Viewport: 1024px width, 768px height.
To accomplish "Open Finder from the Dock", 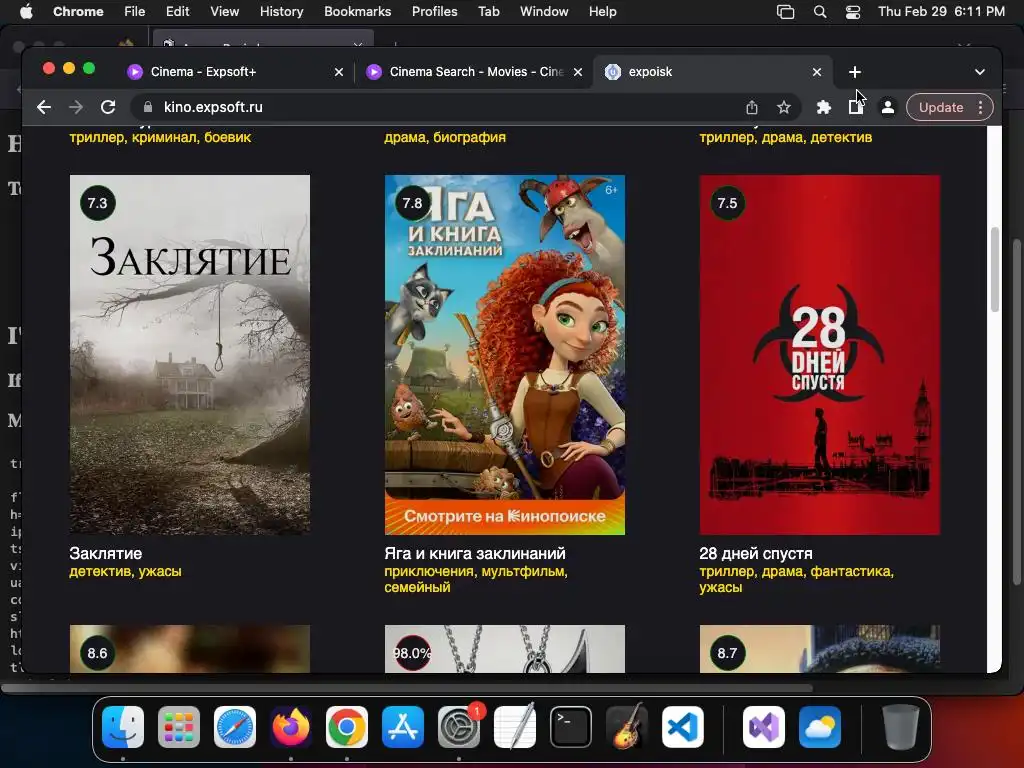I will tap(123, 727).
